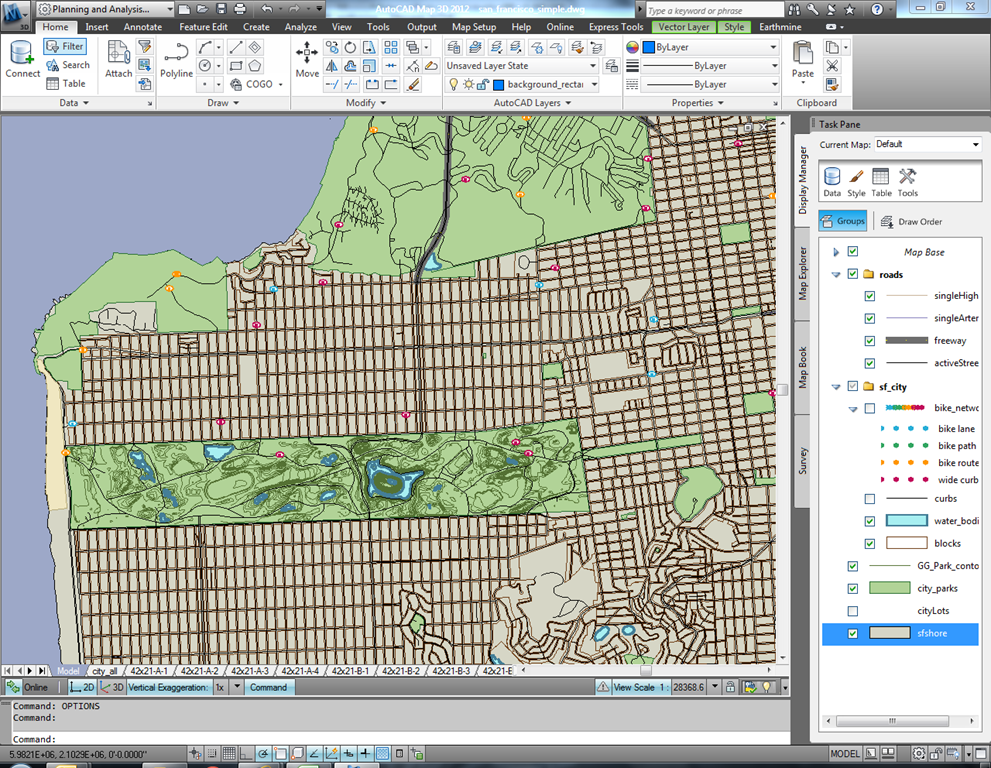
Task: Enable the cityLots layer checkbox
Action: (x=852, y=611)
